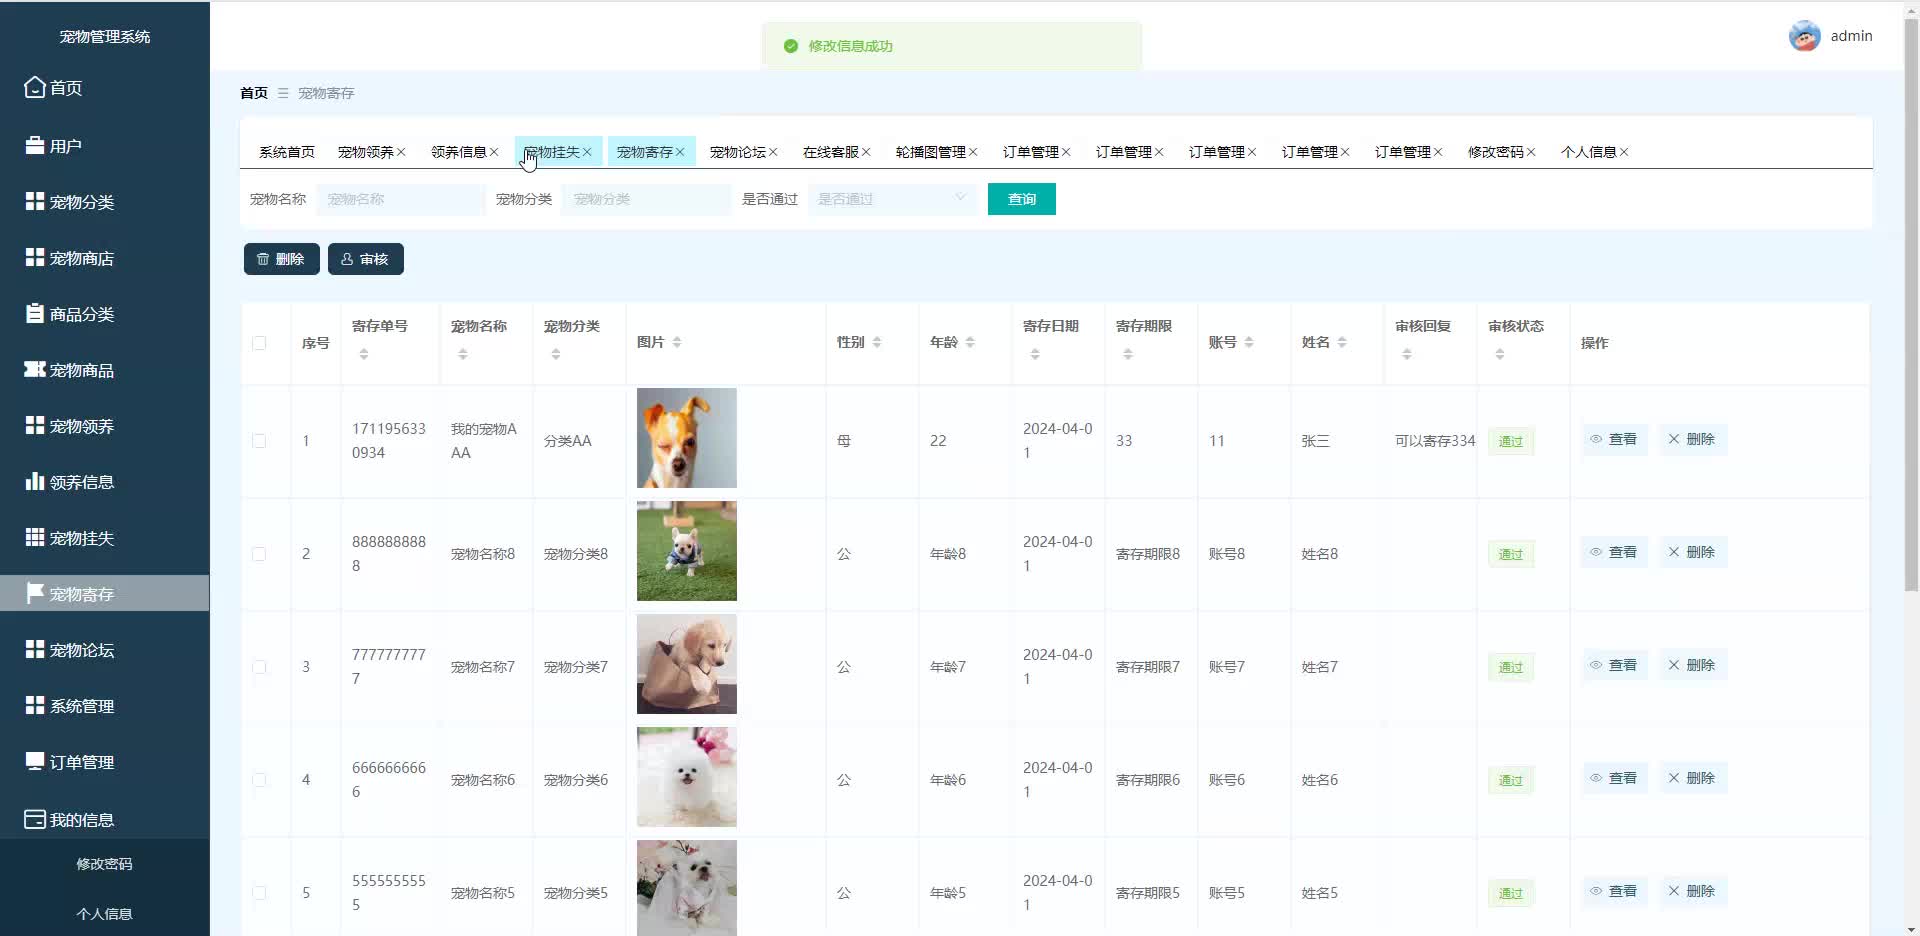Delete the 我的宠物AAA row
The height and width of the screenshot is (936, 1920).
1692,439
